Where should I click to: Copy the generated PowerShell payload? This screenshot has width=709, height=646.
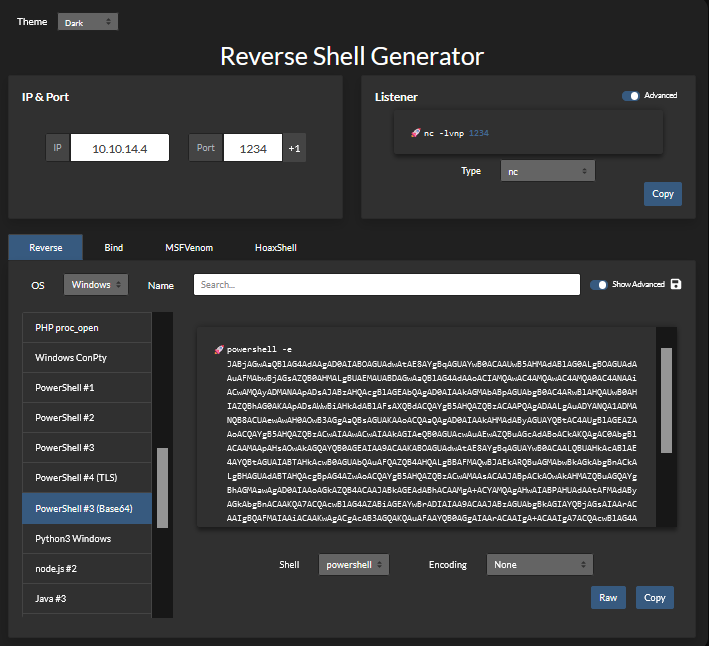click(655, 598)
